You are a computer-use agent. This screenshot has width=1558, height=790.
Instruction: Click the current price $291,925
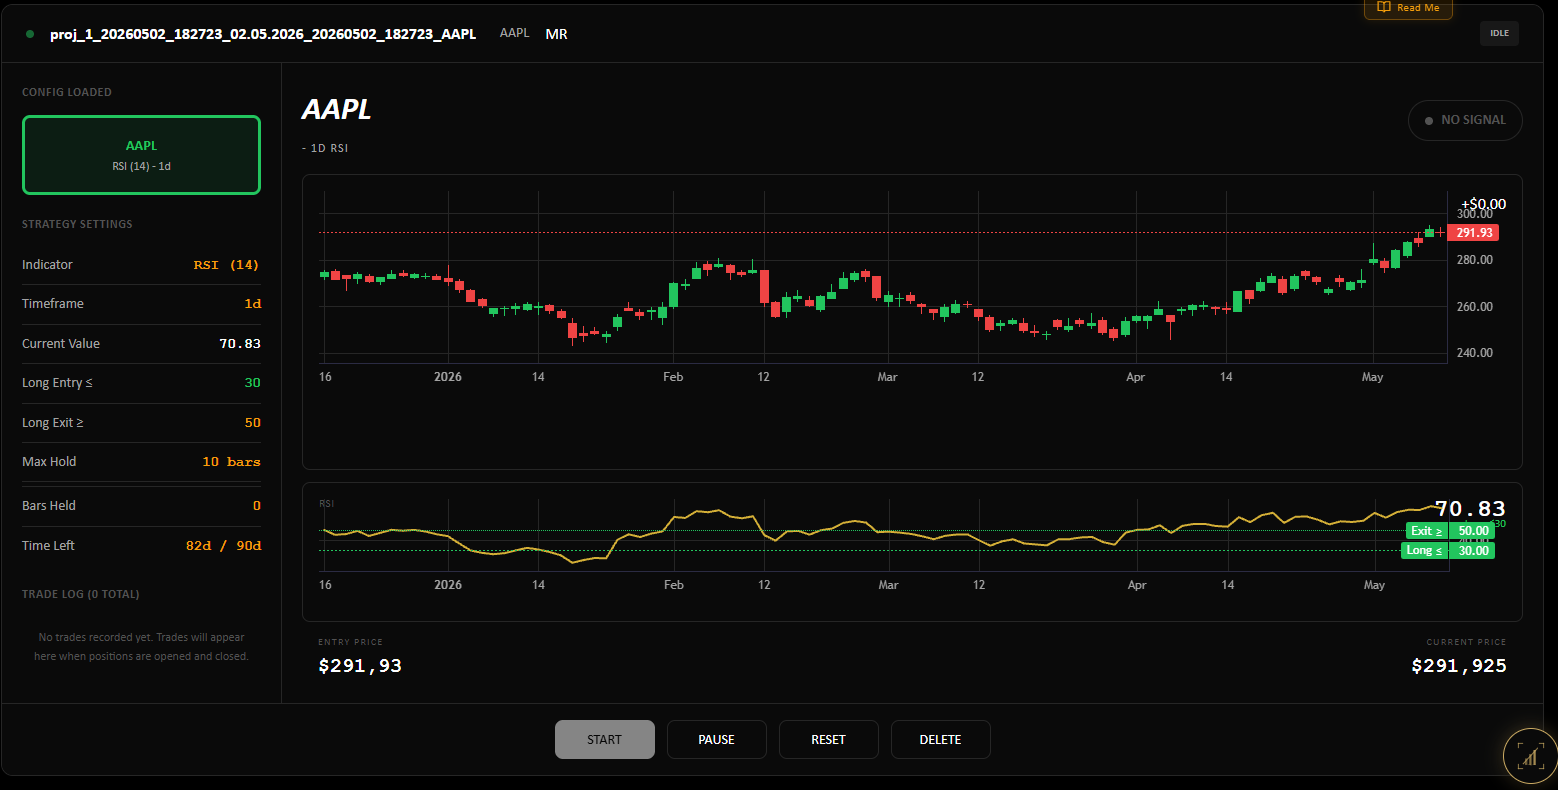[1459, 666]
